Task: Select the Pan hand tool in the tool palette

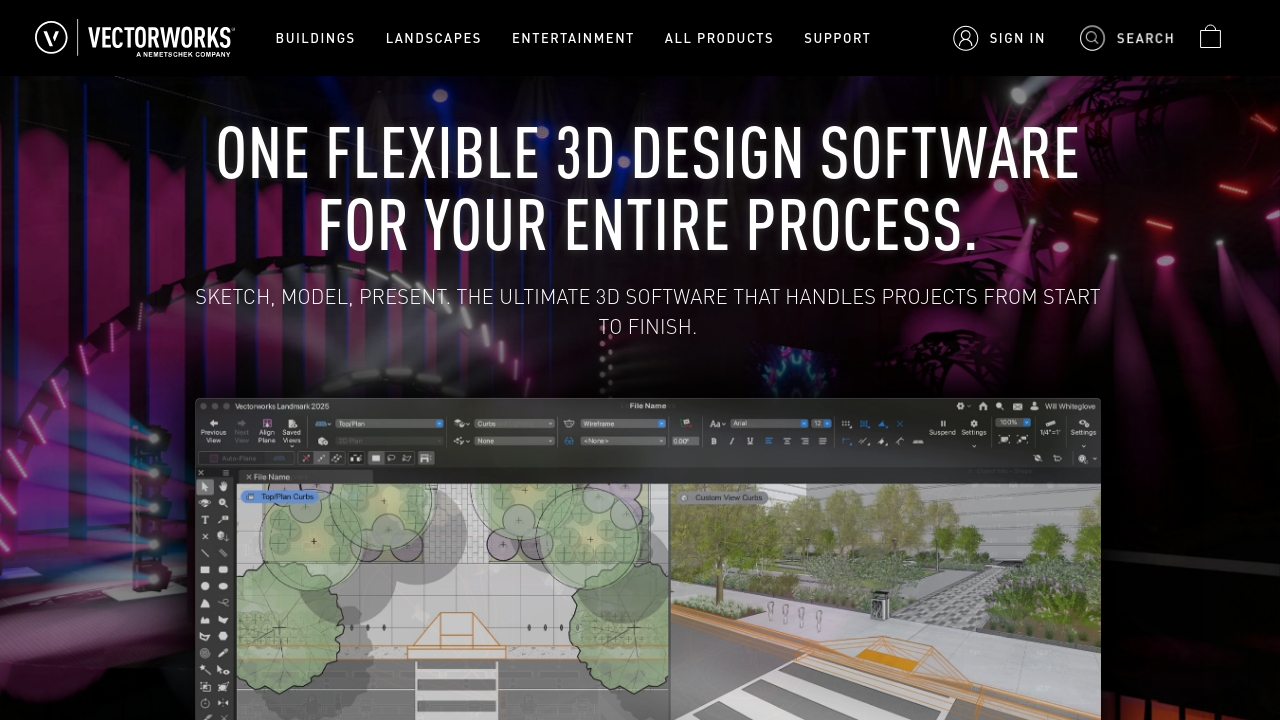Action: (223, 487)
